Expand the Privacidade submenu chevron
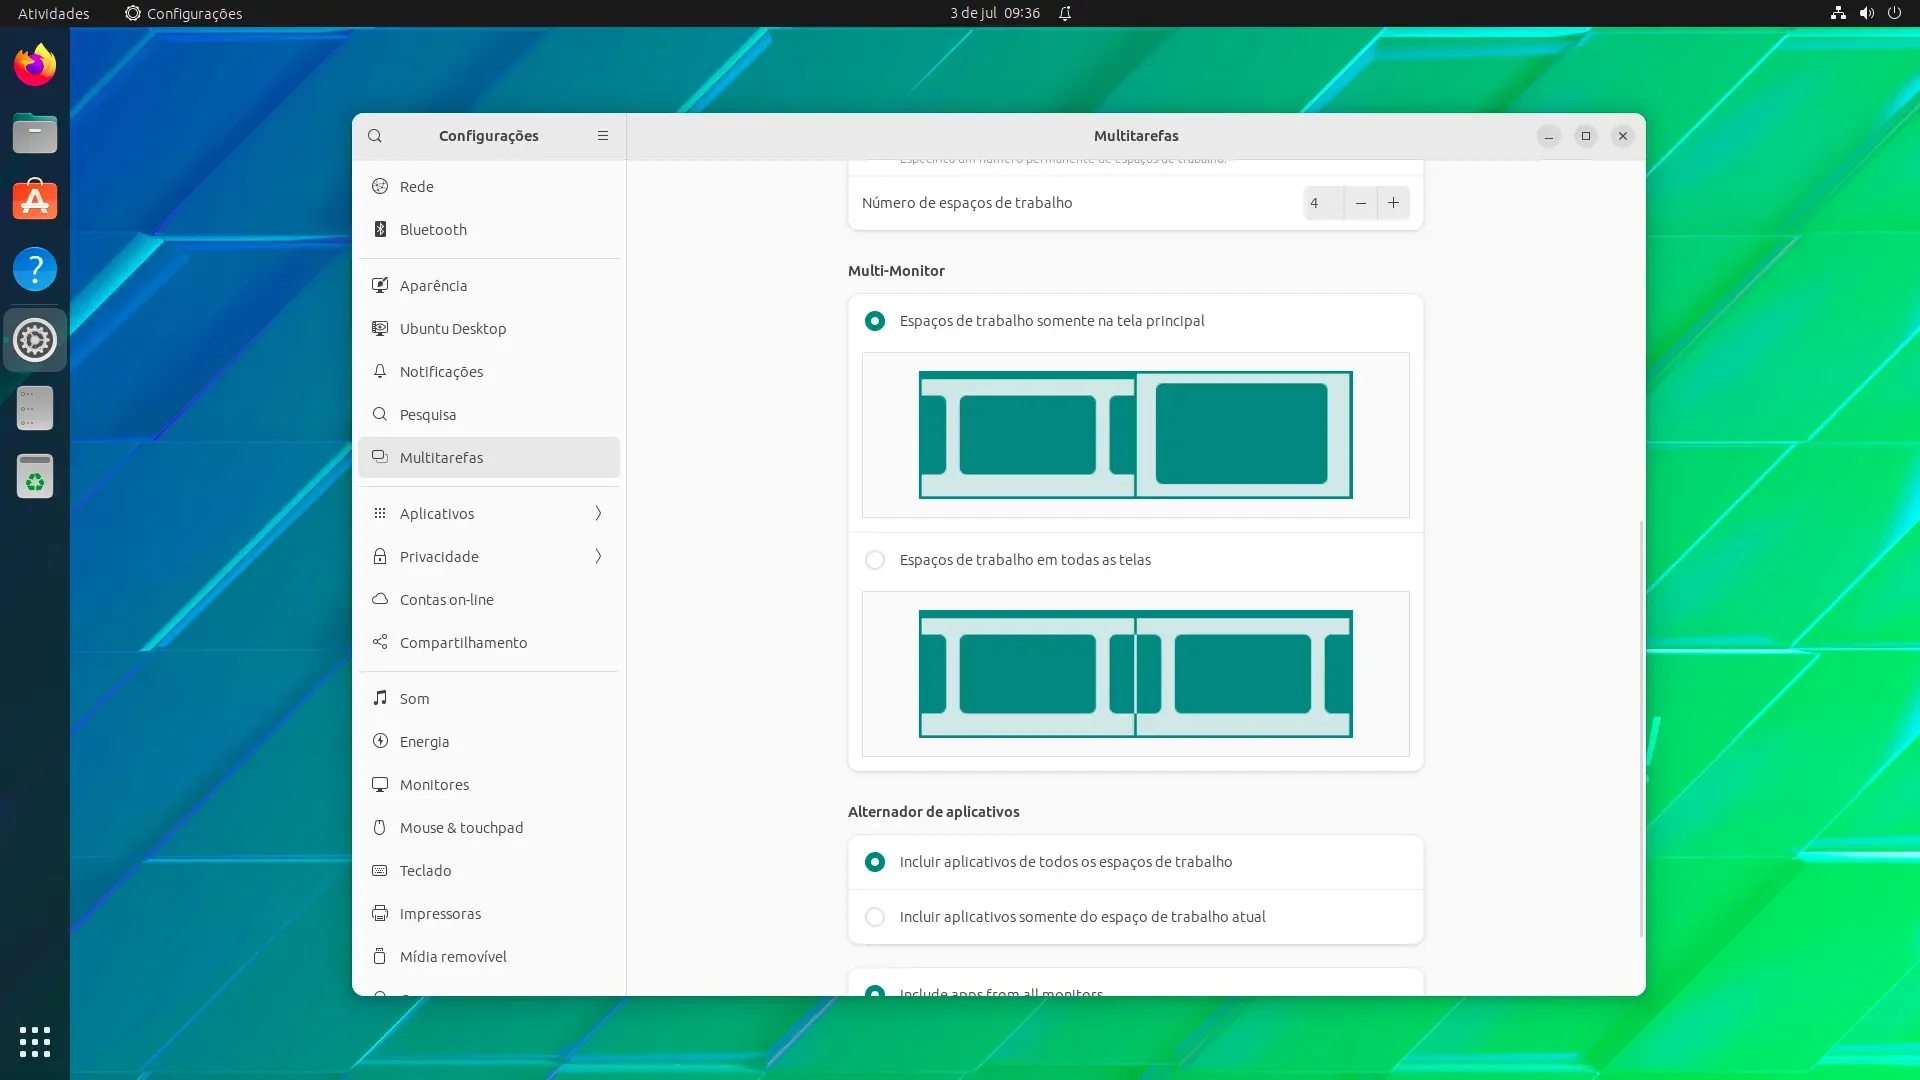Viewport: 1920px width, 1080px height. (598, 557)
